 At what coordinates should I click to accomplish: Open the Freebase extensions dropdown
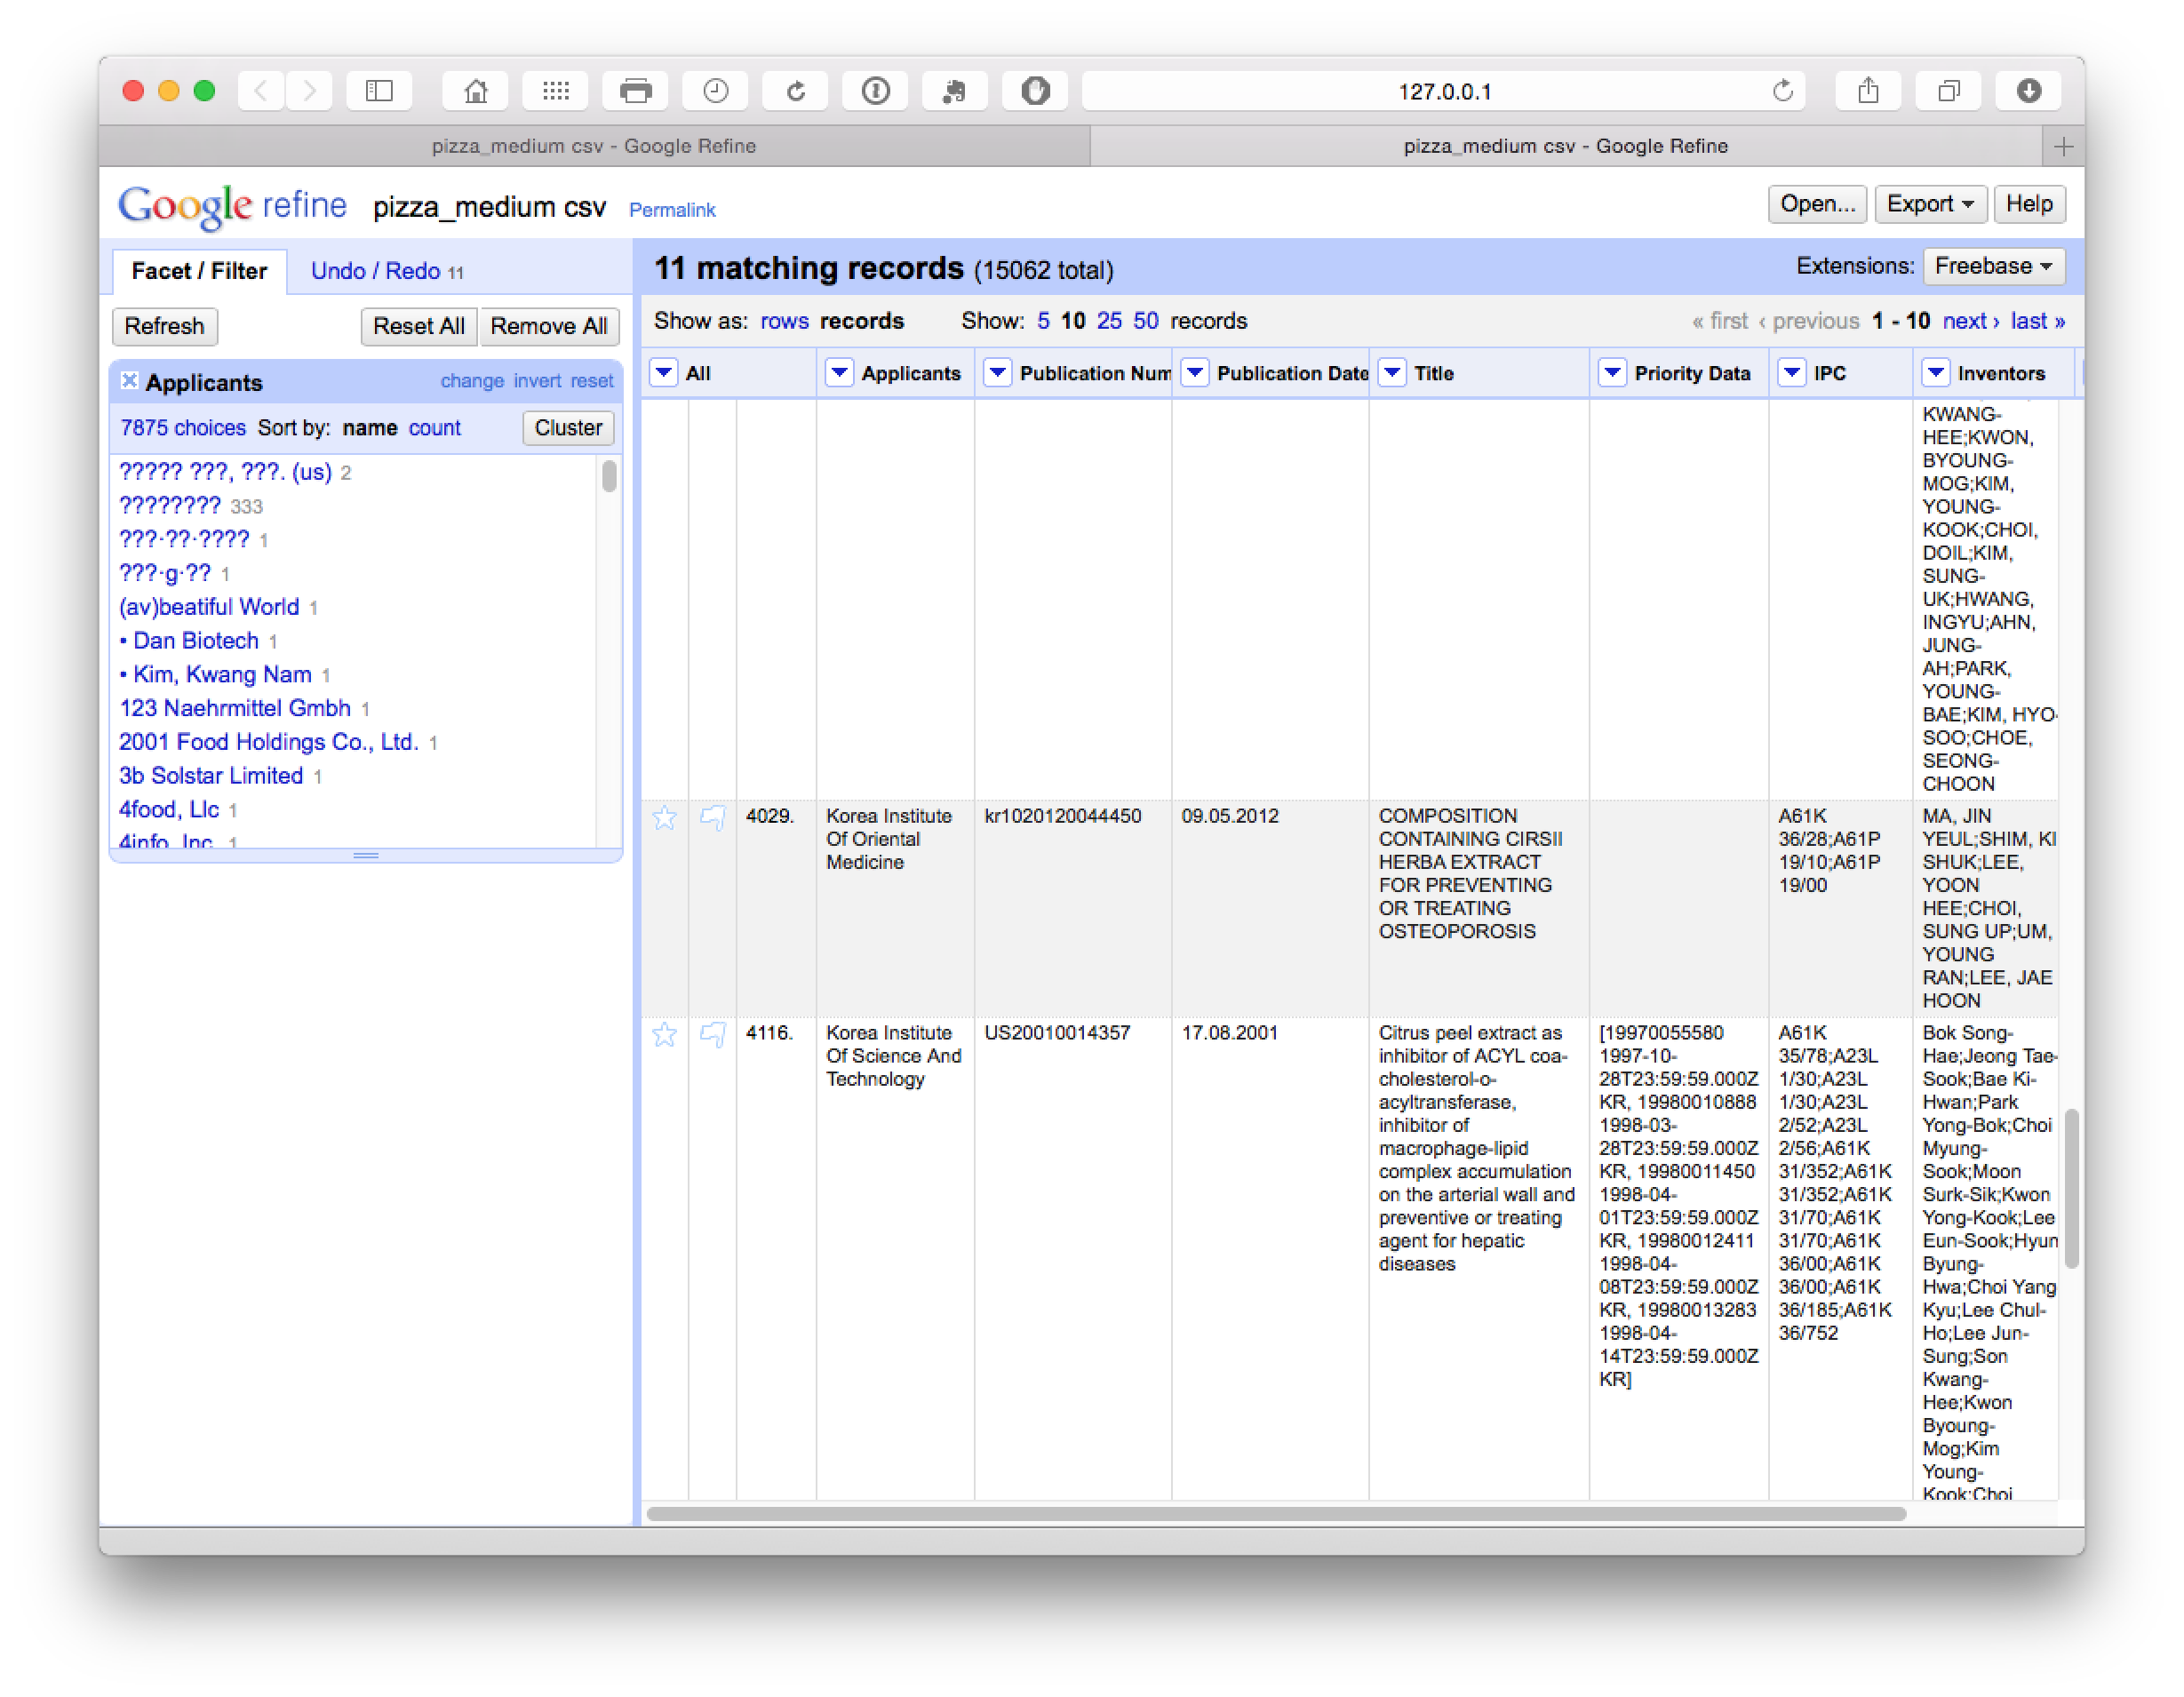(1993, 266)
